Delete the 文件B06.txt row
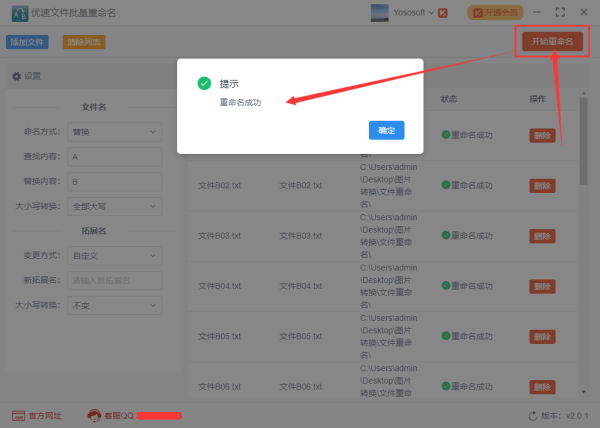600x428 pixels. [542, 387]
